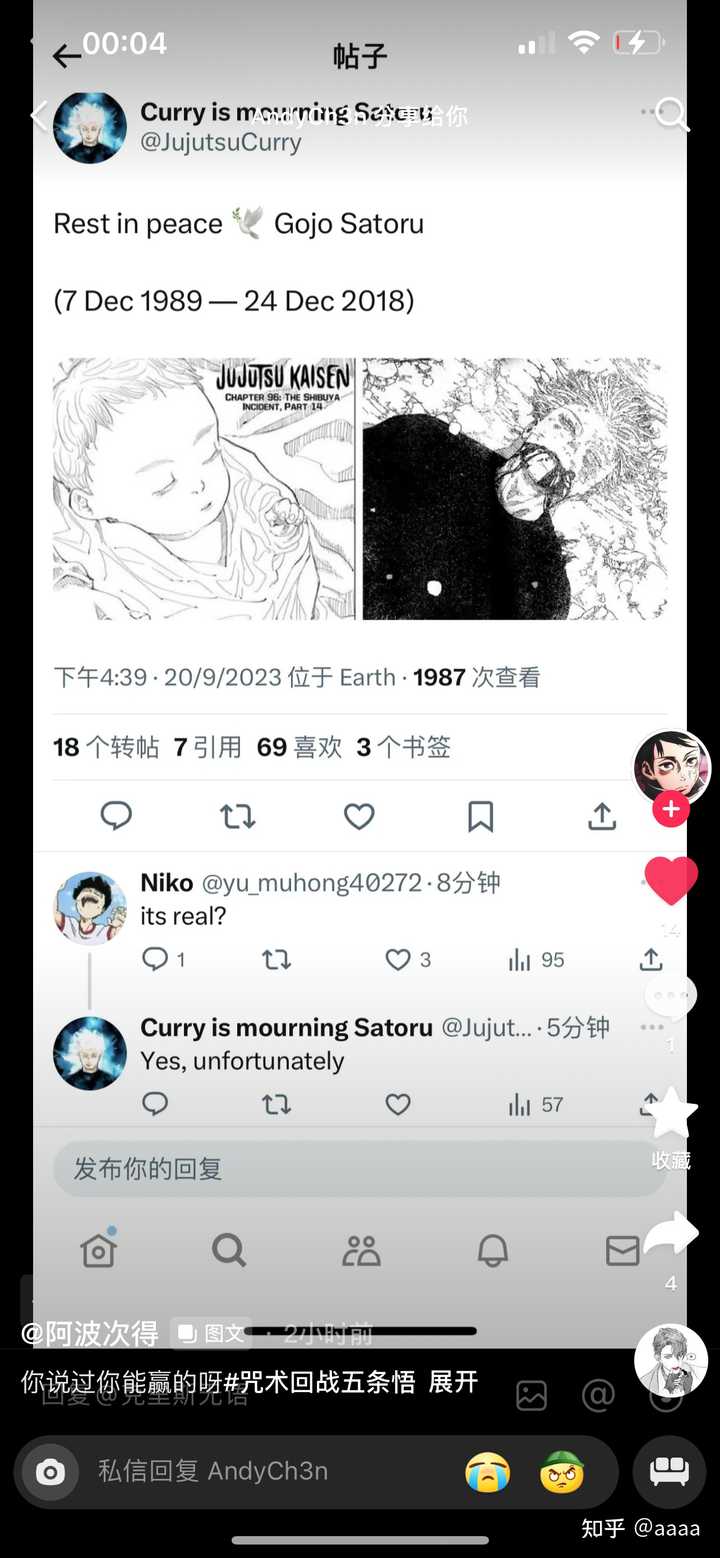Open the search magnifier at top right
The image size is (720, 1558).
(672, 114)
